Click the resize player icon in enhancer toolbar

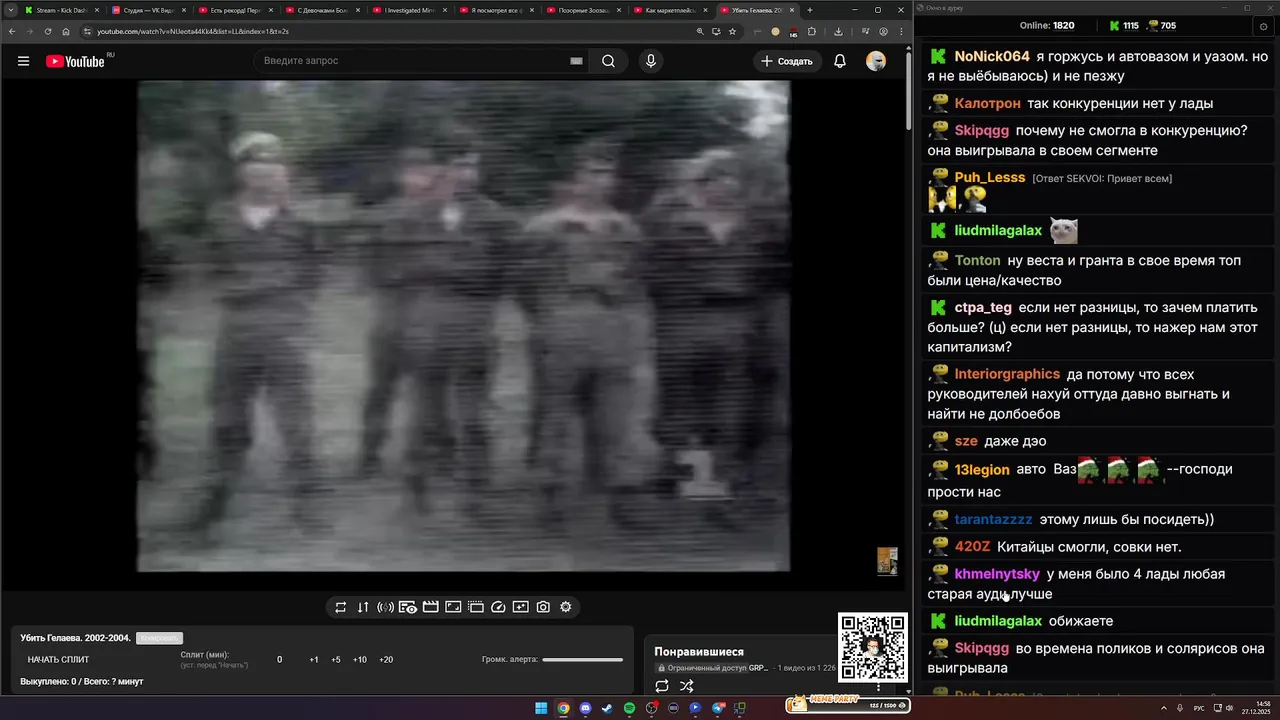click(453, 607)
